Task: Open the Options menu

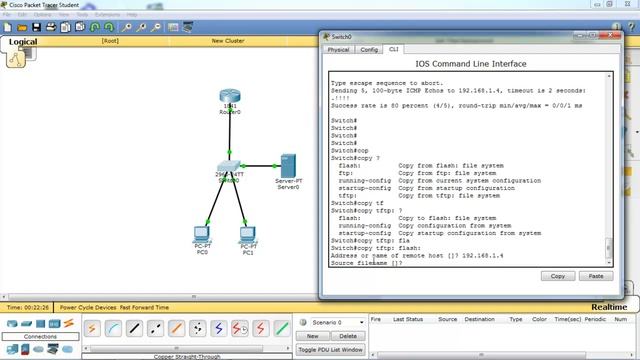Action: (42, 15)
